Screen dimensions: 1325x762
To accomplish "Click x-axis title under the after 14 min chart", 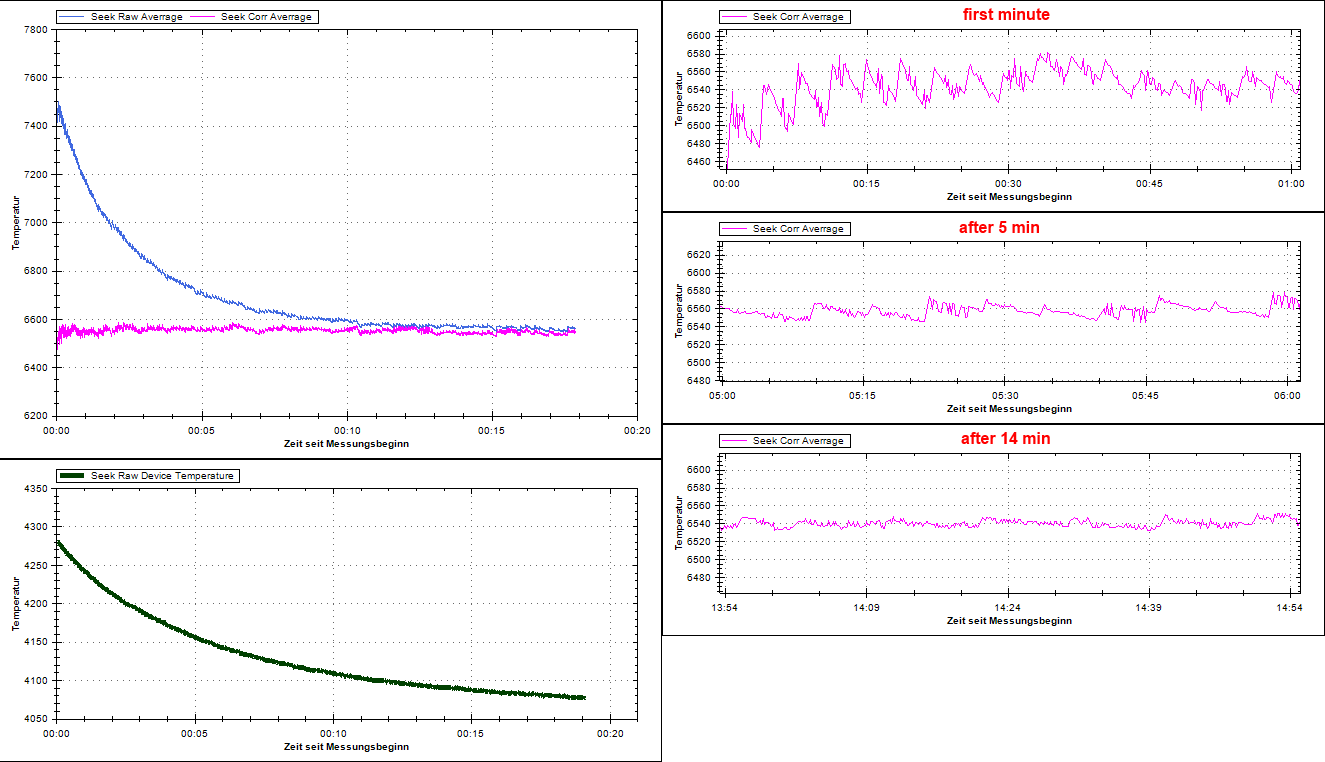I will click(x=1009, y=620).
